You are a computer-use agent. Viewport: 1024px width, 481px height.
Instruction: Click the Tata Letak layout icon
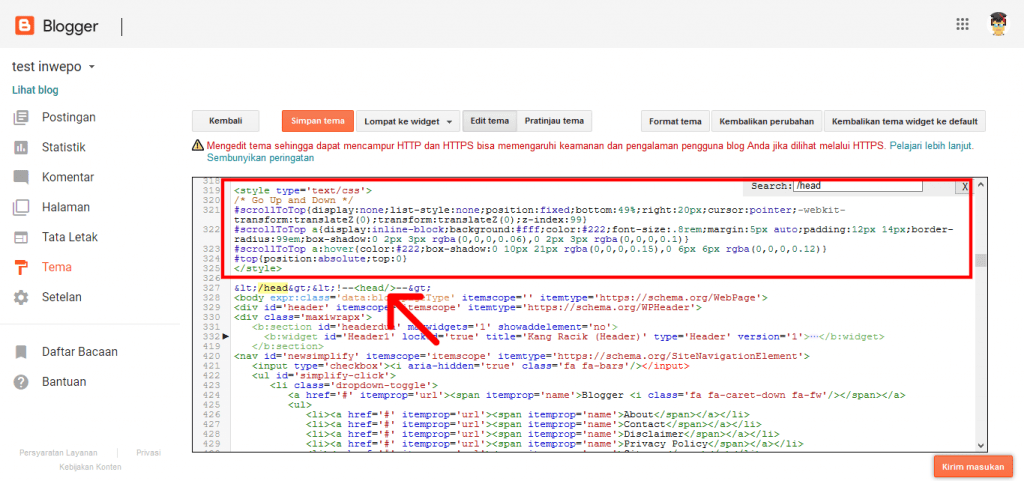tap(21, 237)
